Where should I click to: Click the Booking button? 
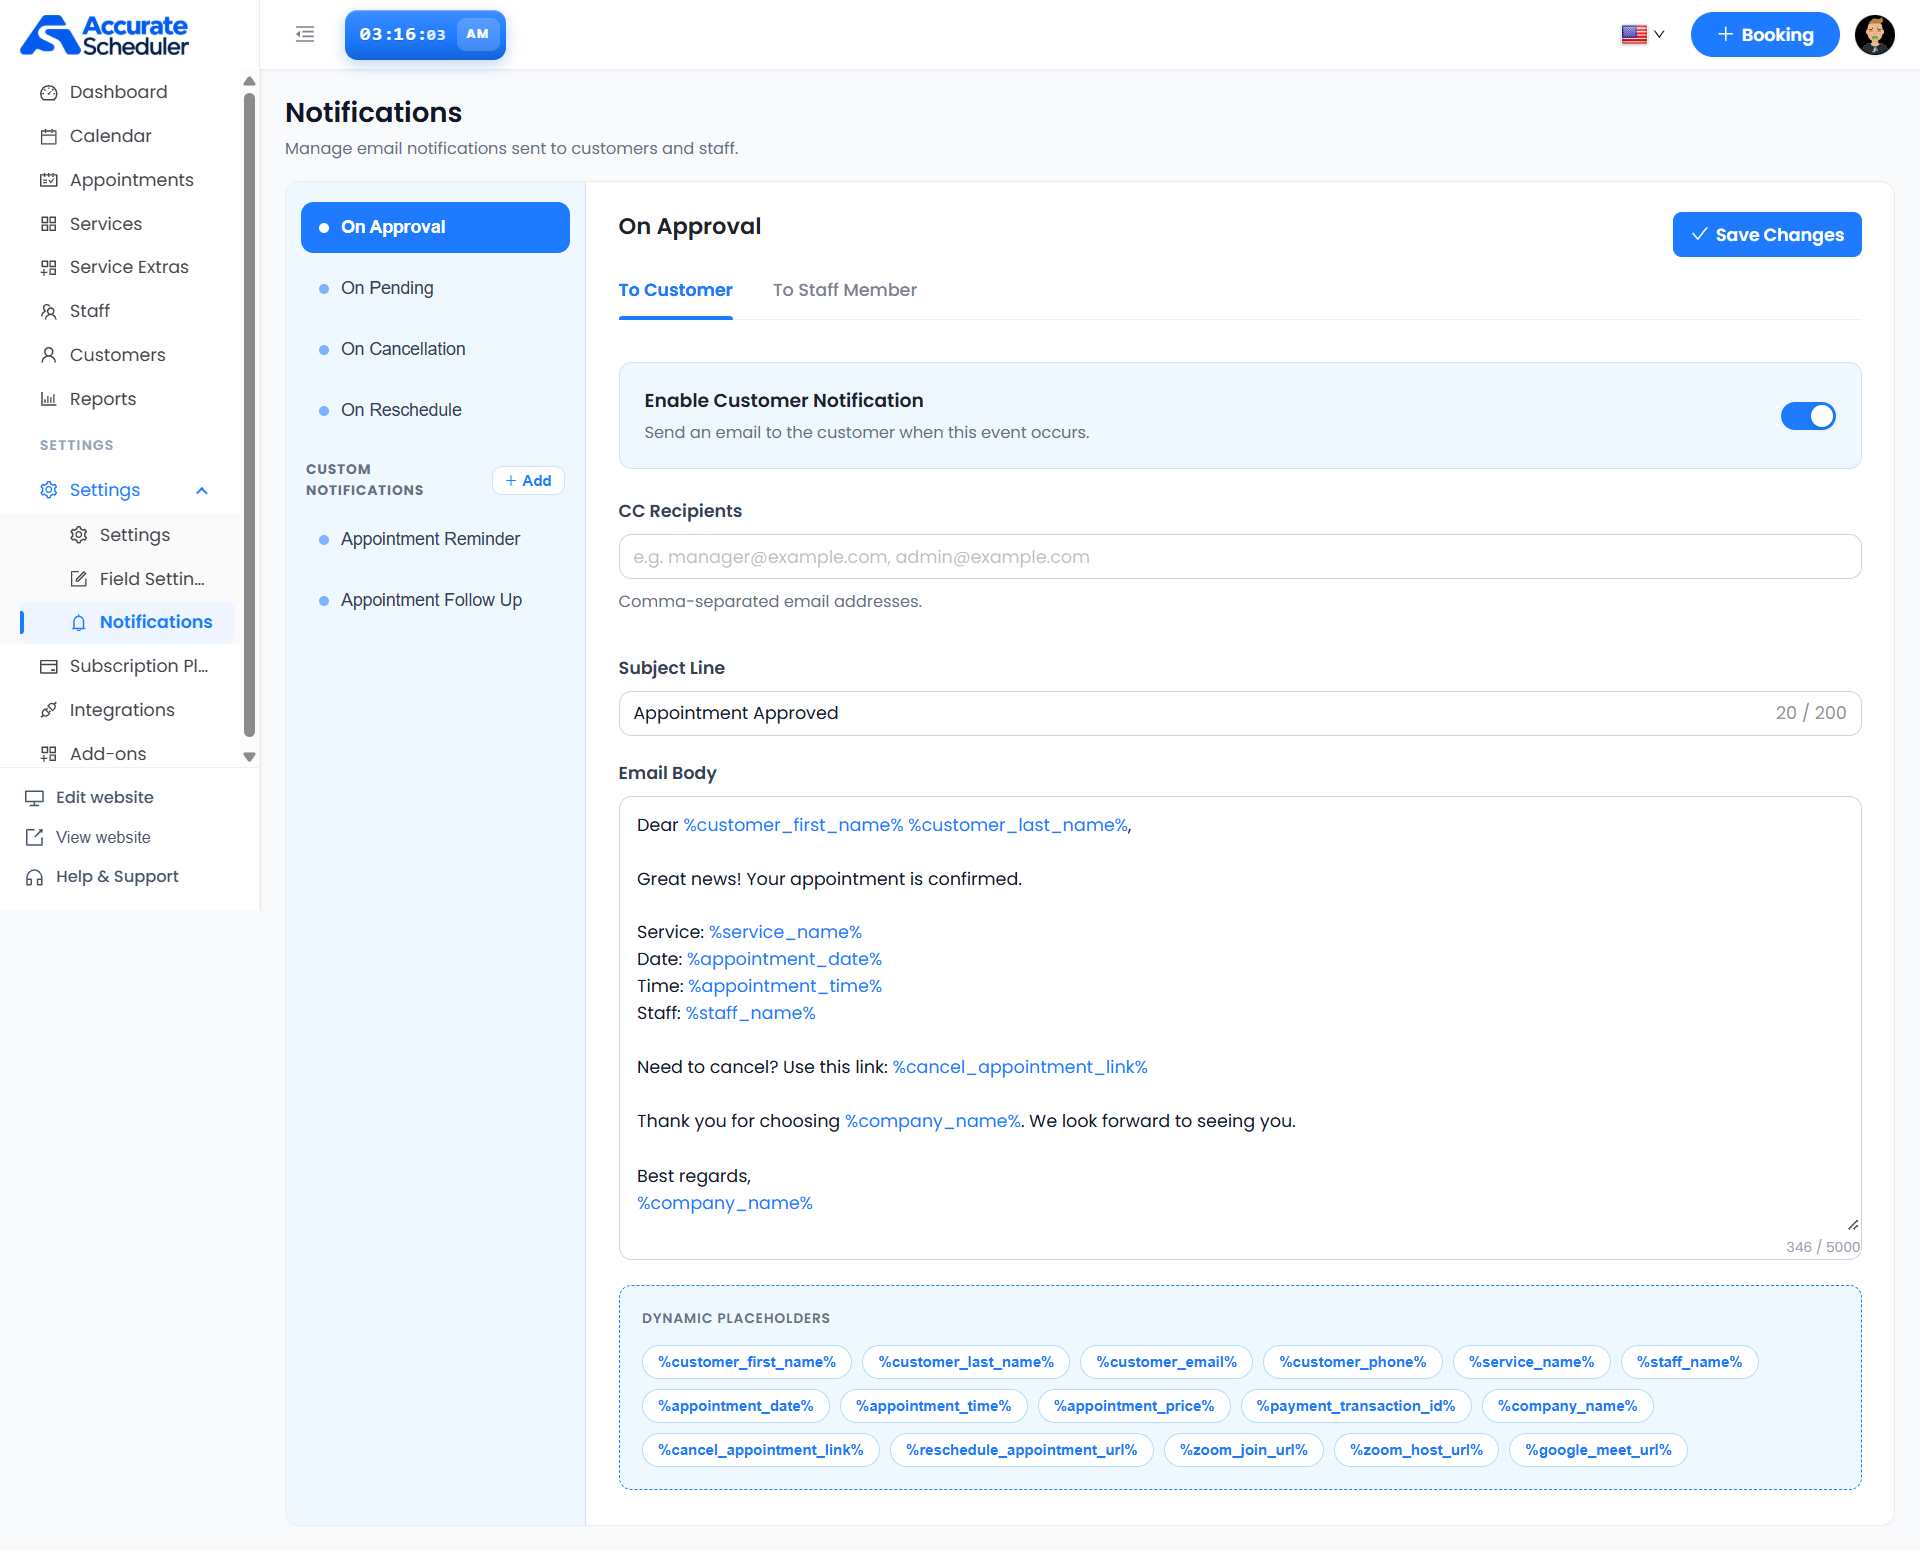[1765, 35]
